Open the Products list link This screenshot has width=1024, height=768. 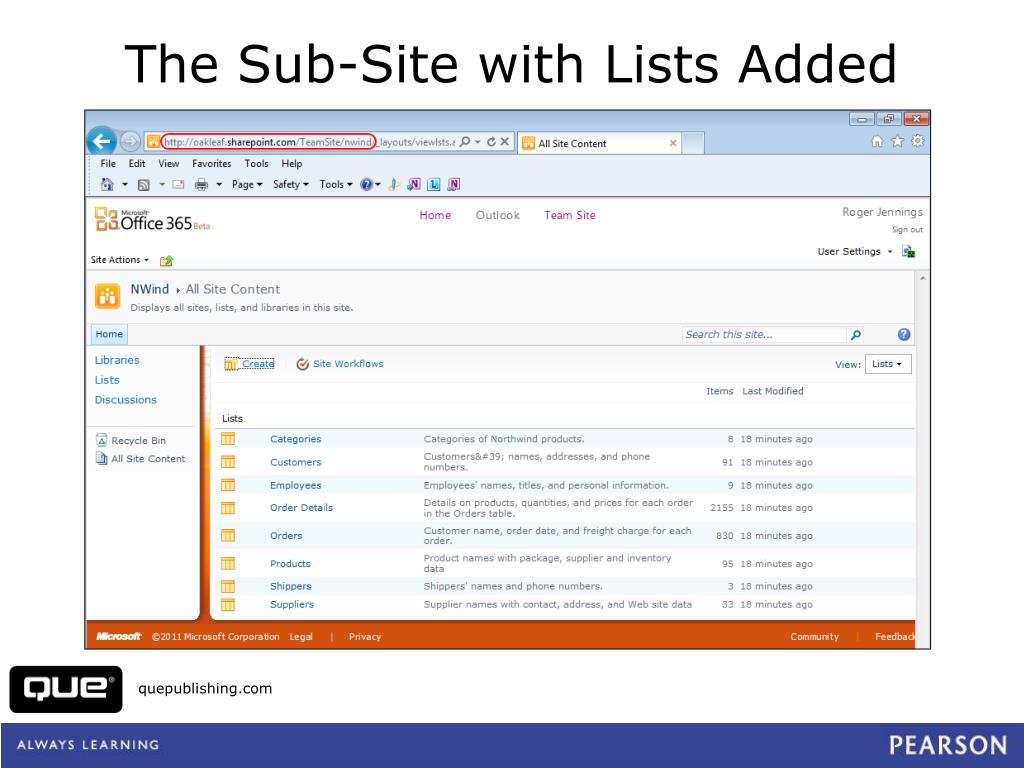coord(291,564)
